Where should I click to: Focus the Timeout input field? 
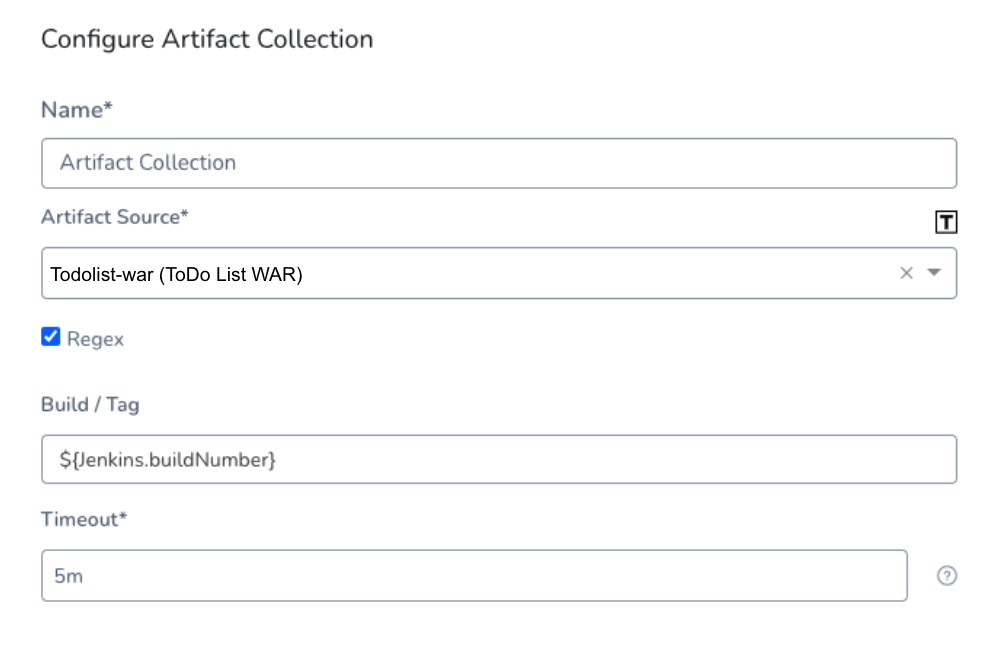click(x=474, y=576)
